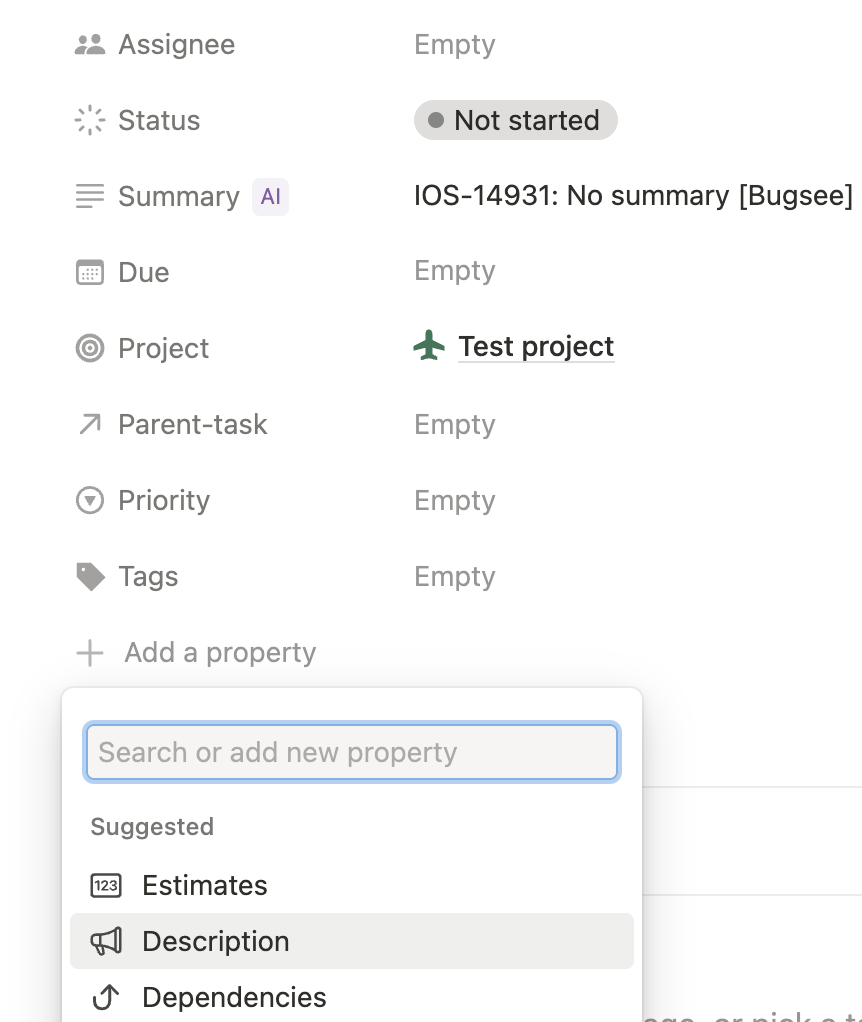This screenshot has height=1022, width=862.
Task: Select Estimates from suggested properties
Action: (x=205, y=885)
